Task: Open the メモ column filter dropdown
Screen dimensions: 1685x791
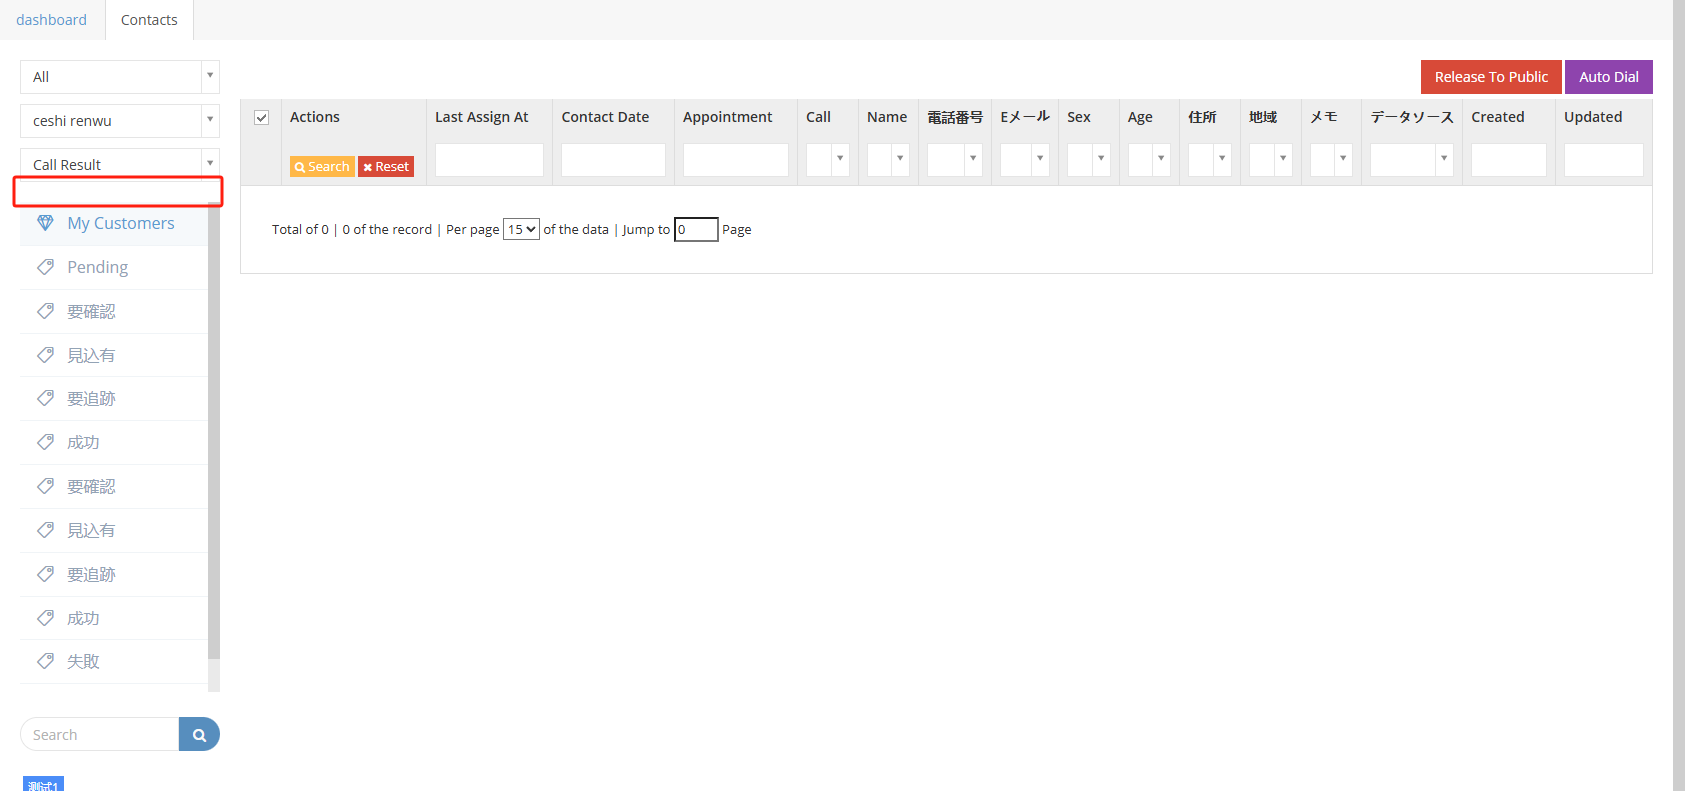Action: [x=1331, y=160]
